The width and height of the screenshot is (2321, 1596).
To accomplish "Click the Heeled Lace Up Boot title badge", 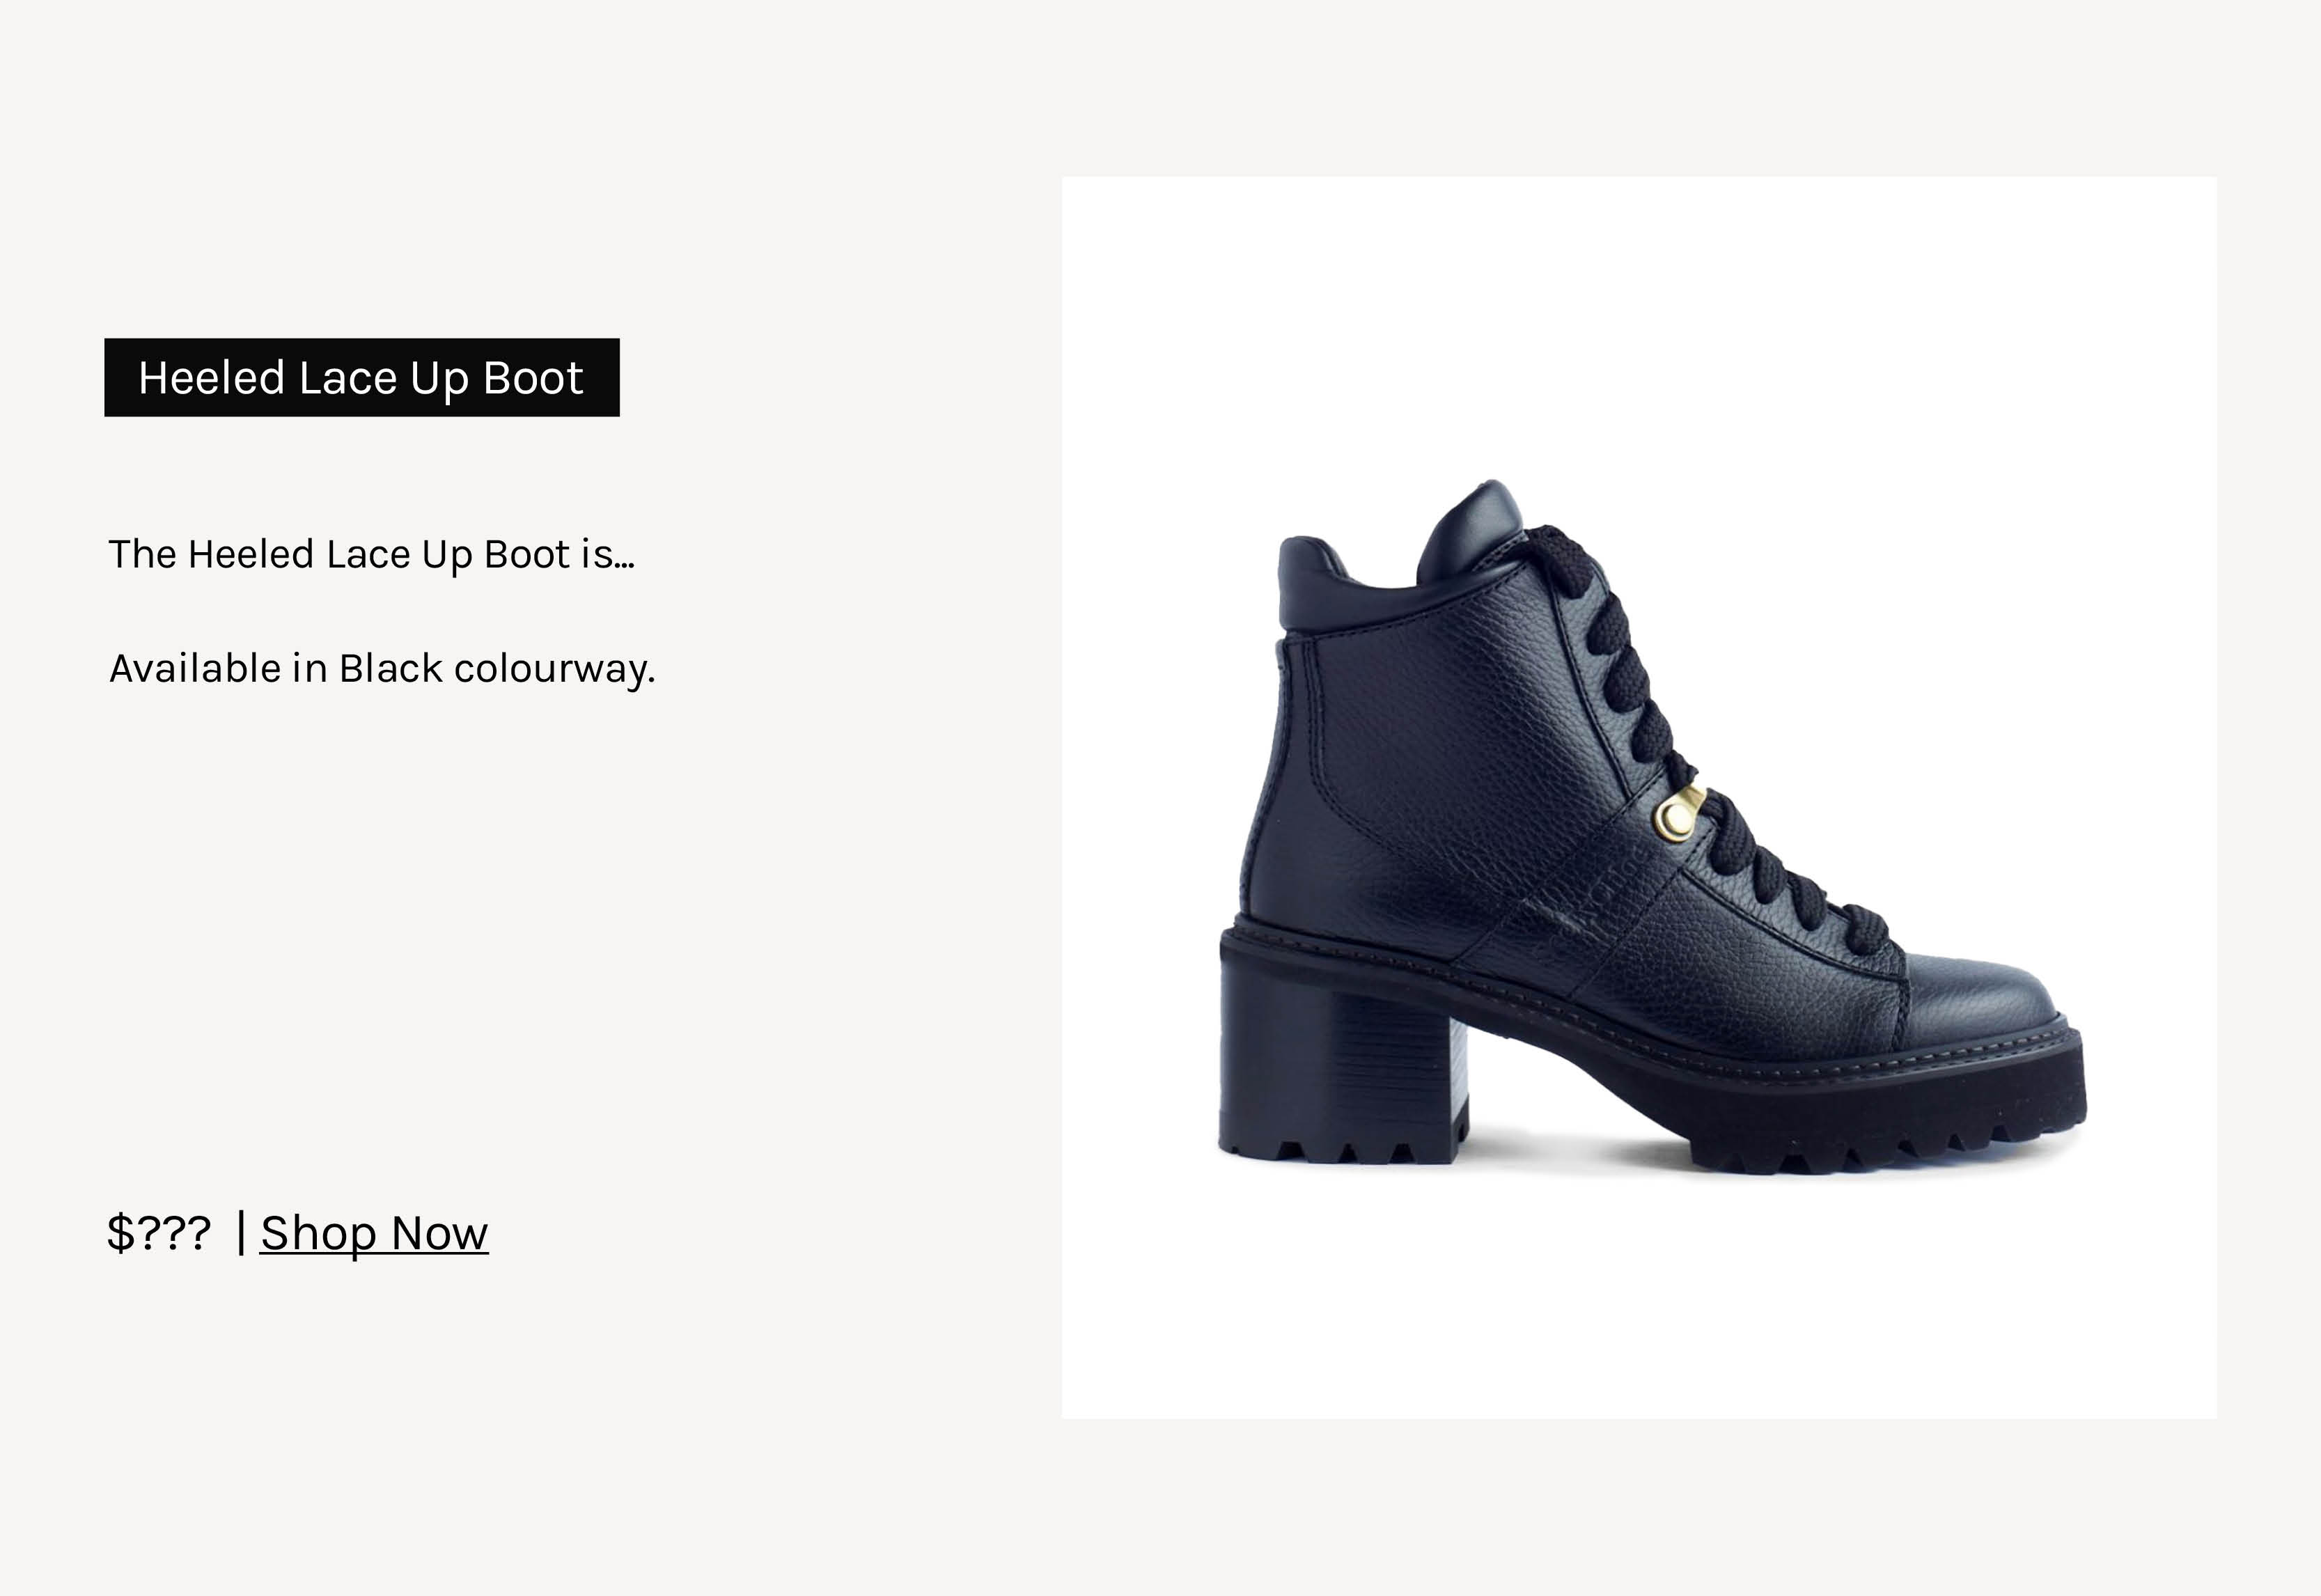I will tap(362, 378).
